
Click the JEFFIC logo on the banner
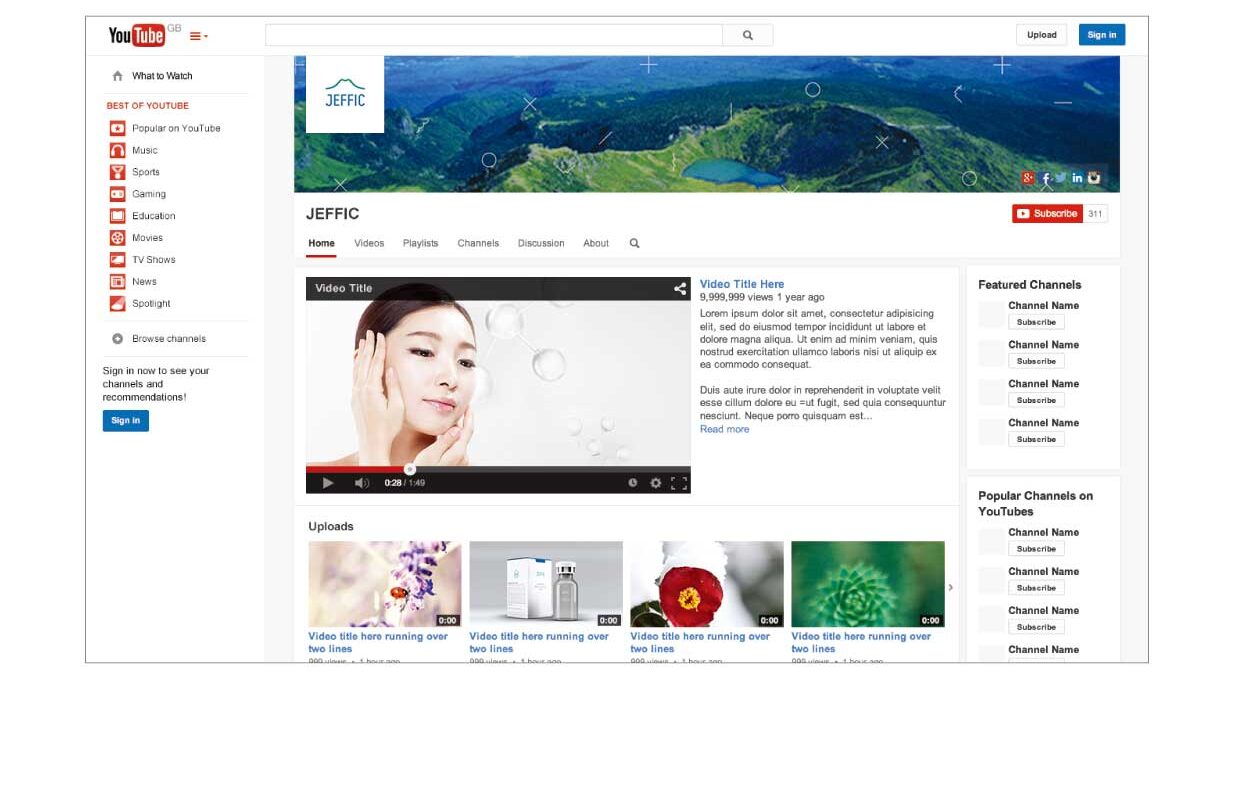tap(345, 95)
